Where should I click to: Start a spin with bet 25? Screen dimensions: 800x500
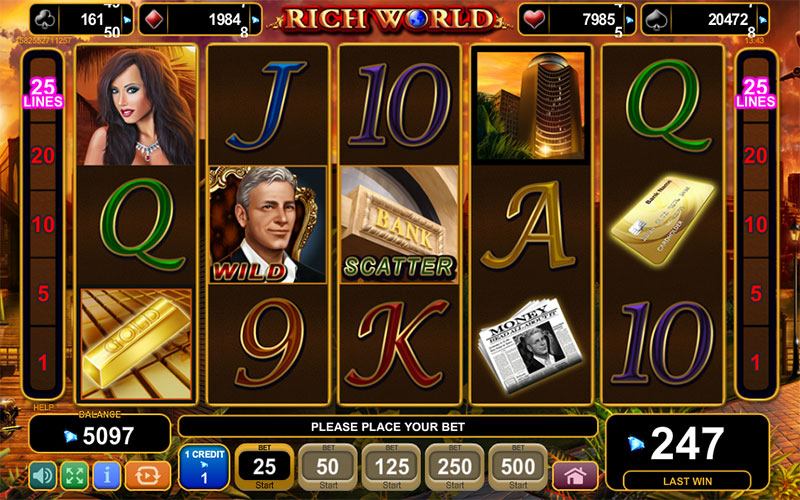264,467
